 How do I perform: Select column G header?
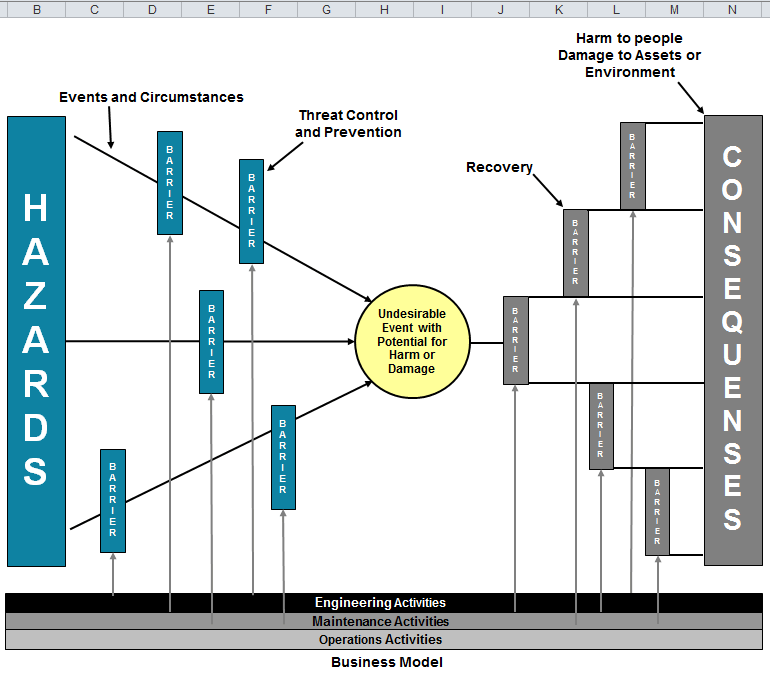coord(326,9)
